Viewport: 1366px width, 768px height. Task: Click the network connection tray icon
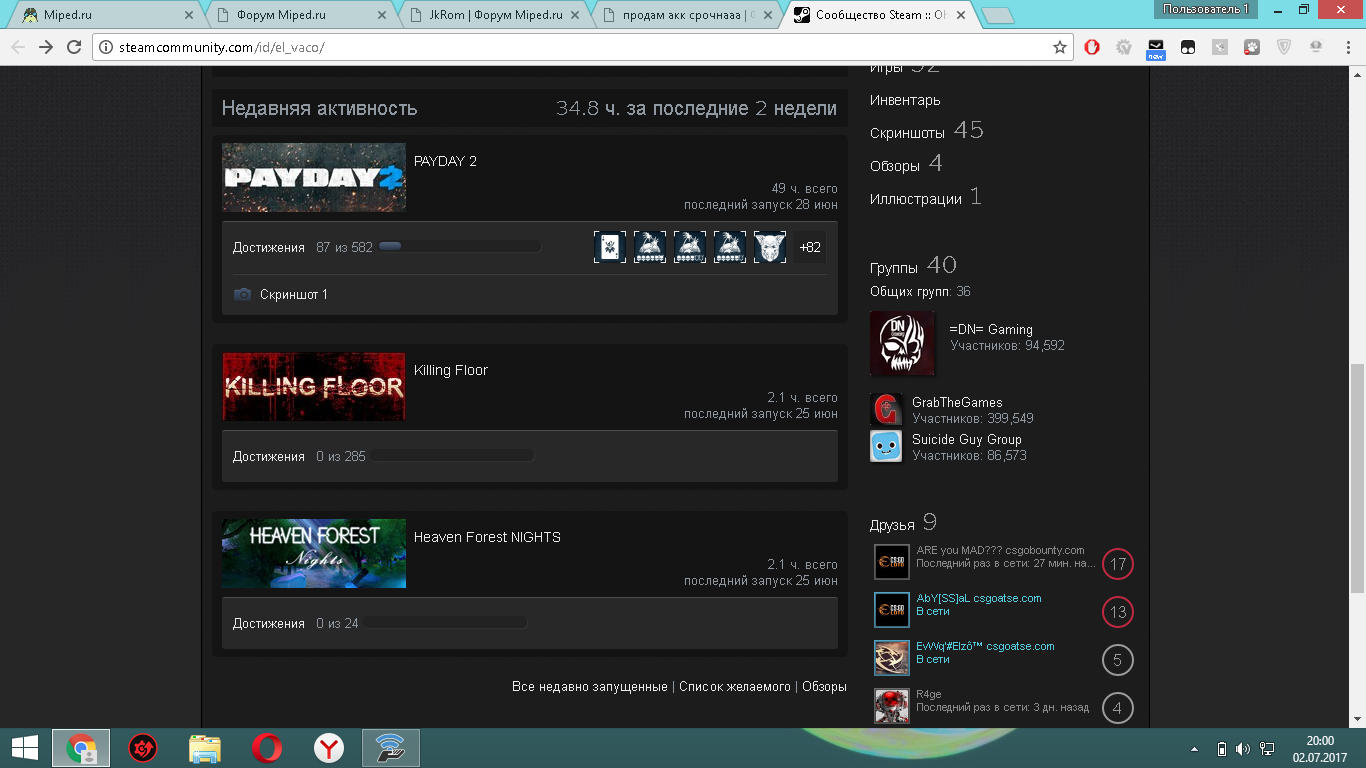point(1267,749)
